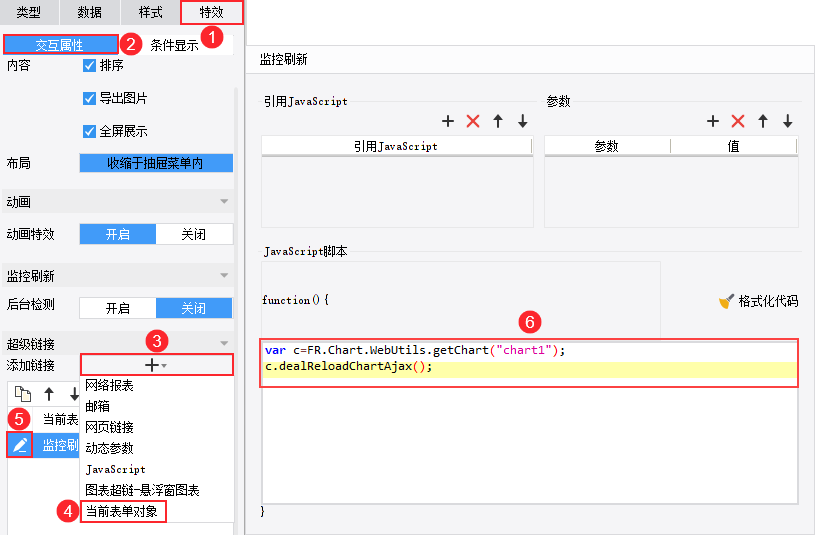The width and height of the screenshot is (815, 535).
Task: Disable the 全屏展示 option
Action: click(89, 131)
